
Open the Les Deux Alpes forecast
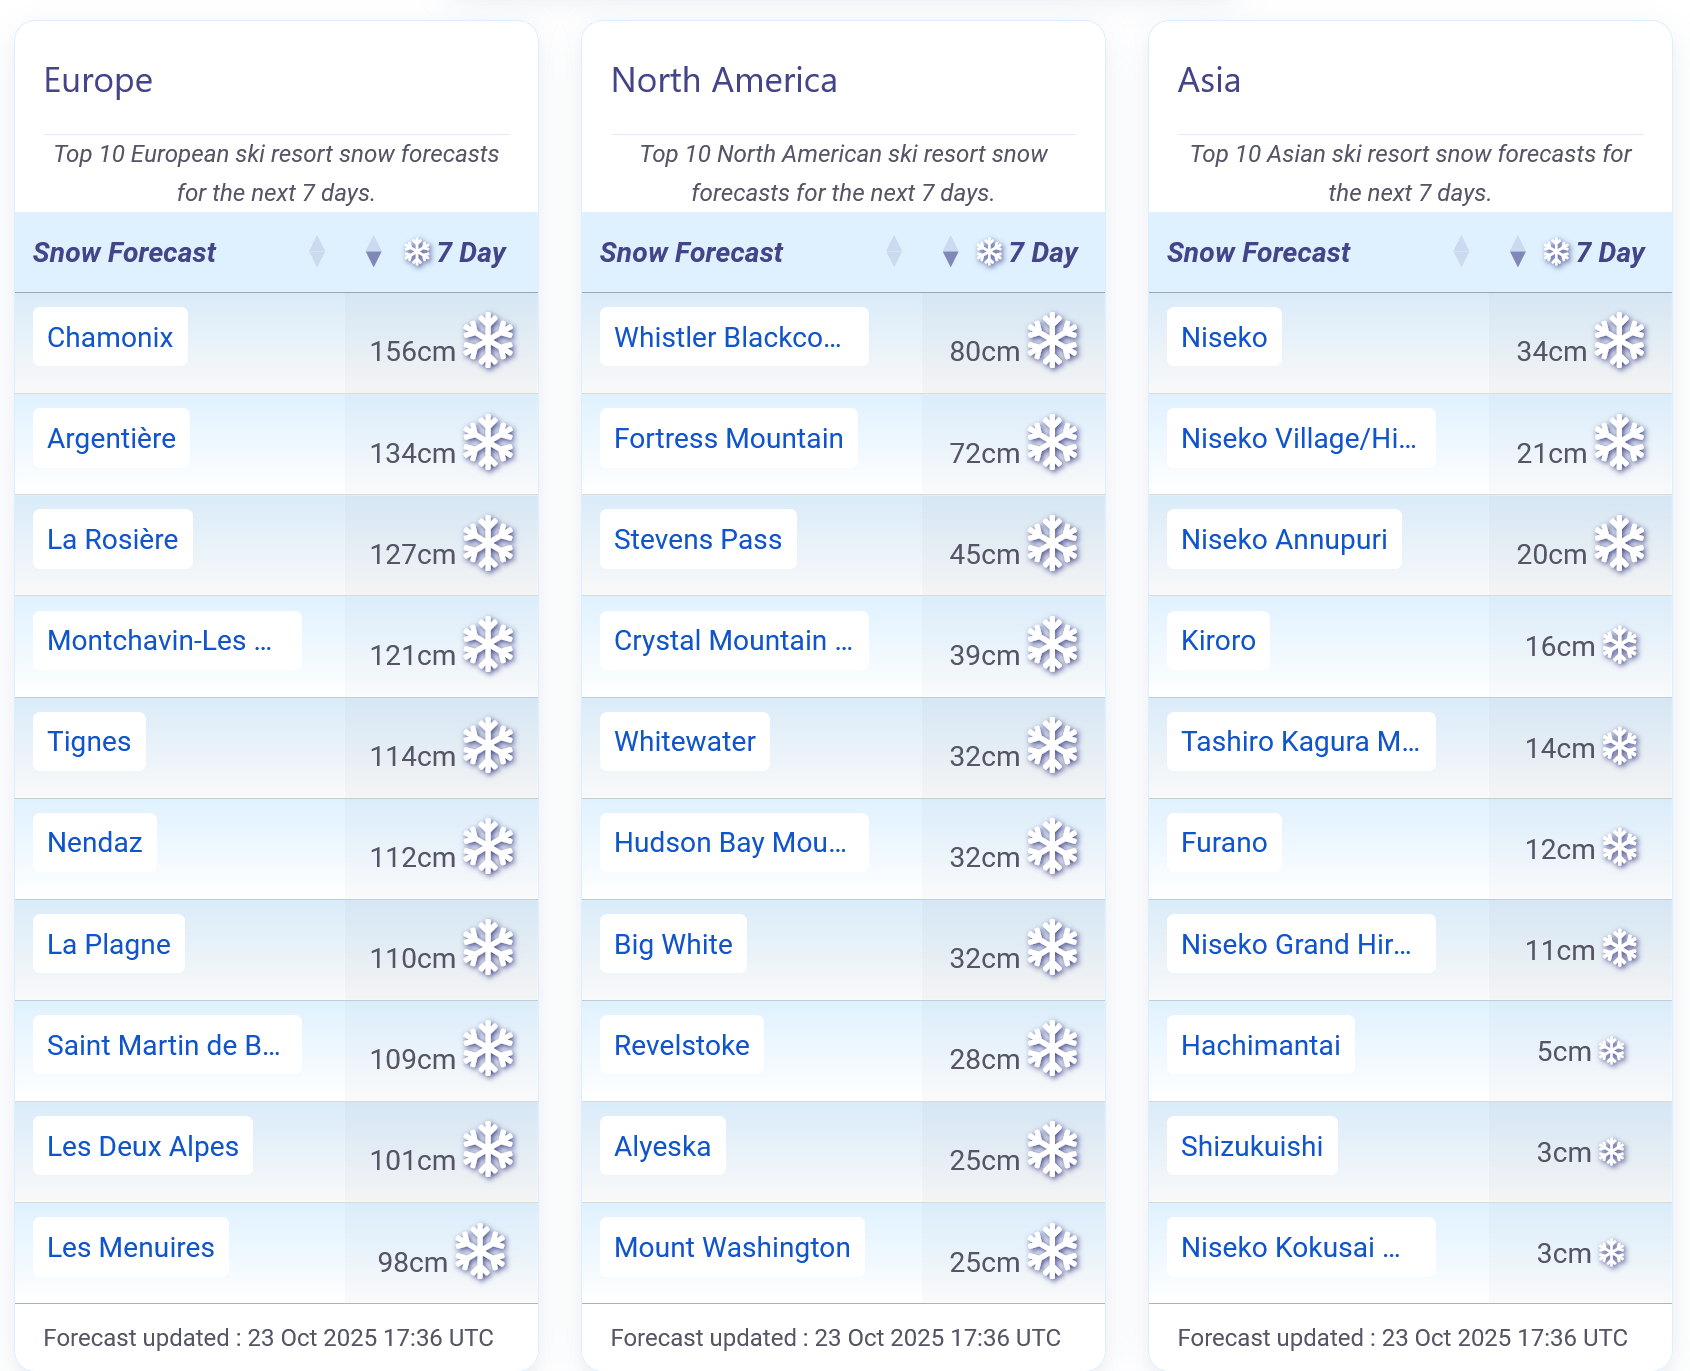[142, 1146]
